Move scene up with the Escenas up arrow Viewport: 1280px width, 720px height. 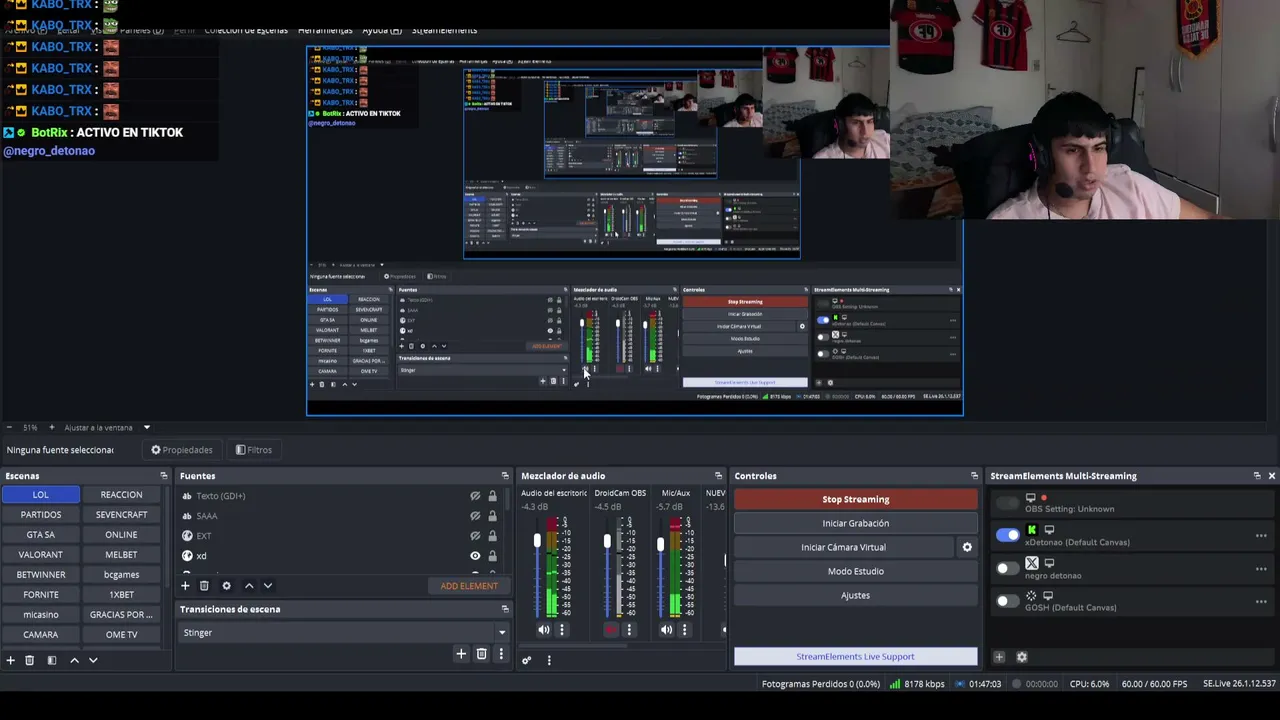pos(74,660)
